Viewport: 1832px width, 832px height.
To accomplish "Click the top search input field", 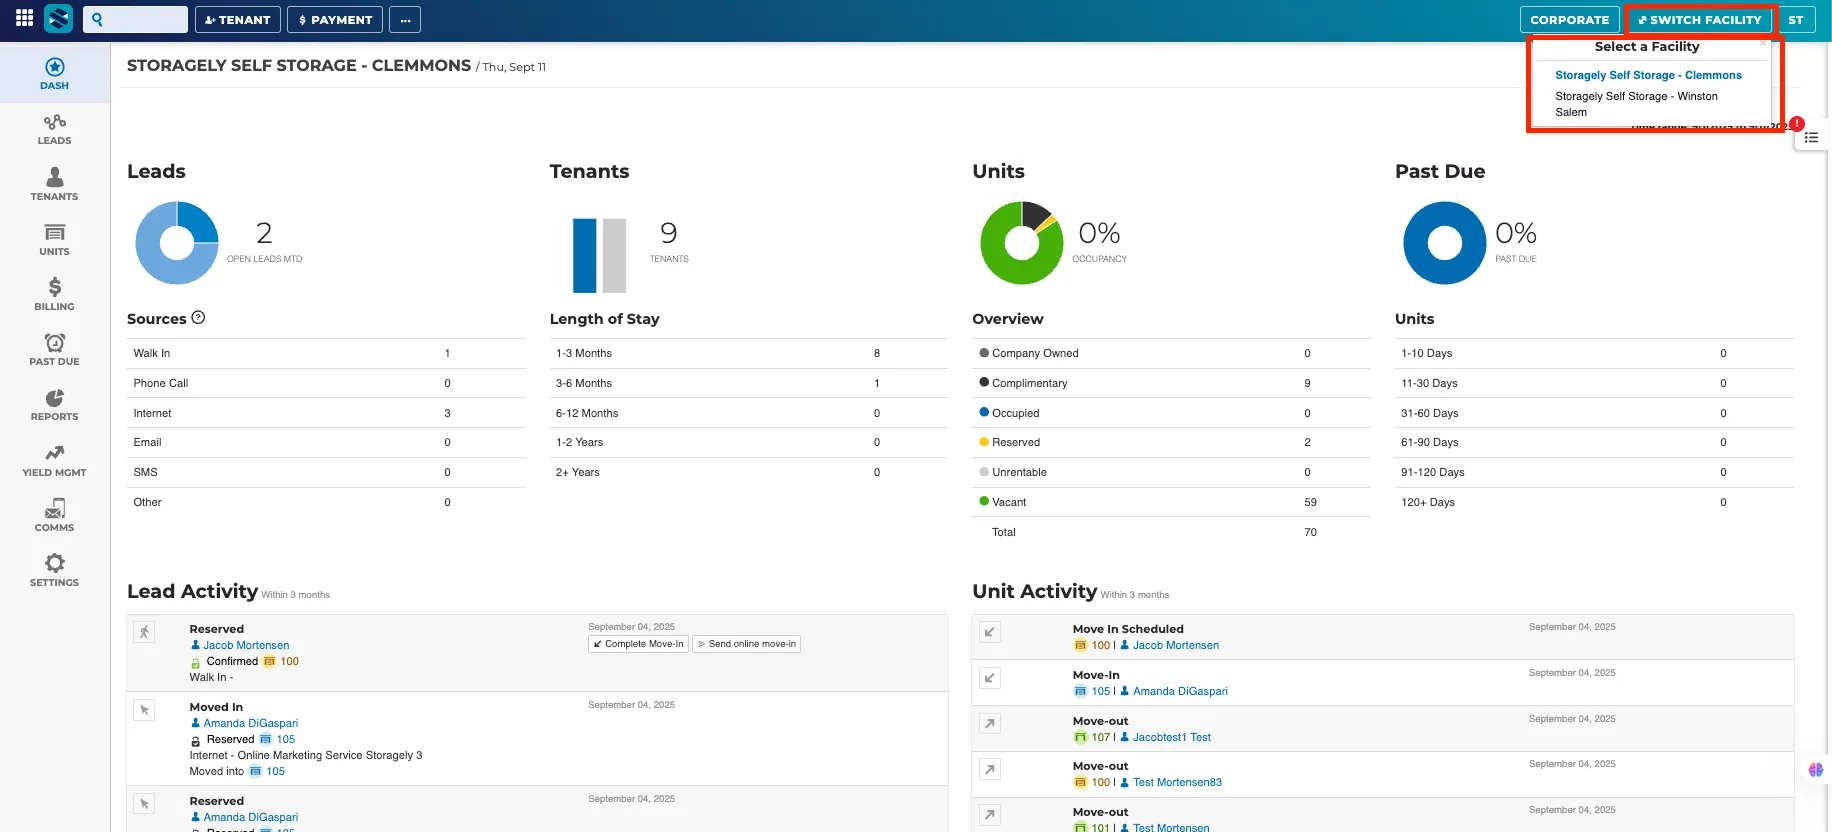I will [x=136, y=19].
